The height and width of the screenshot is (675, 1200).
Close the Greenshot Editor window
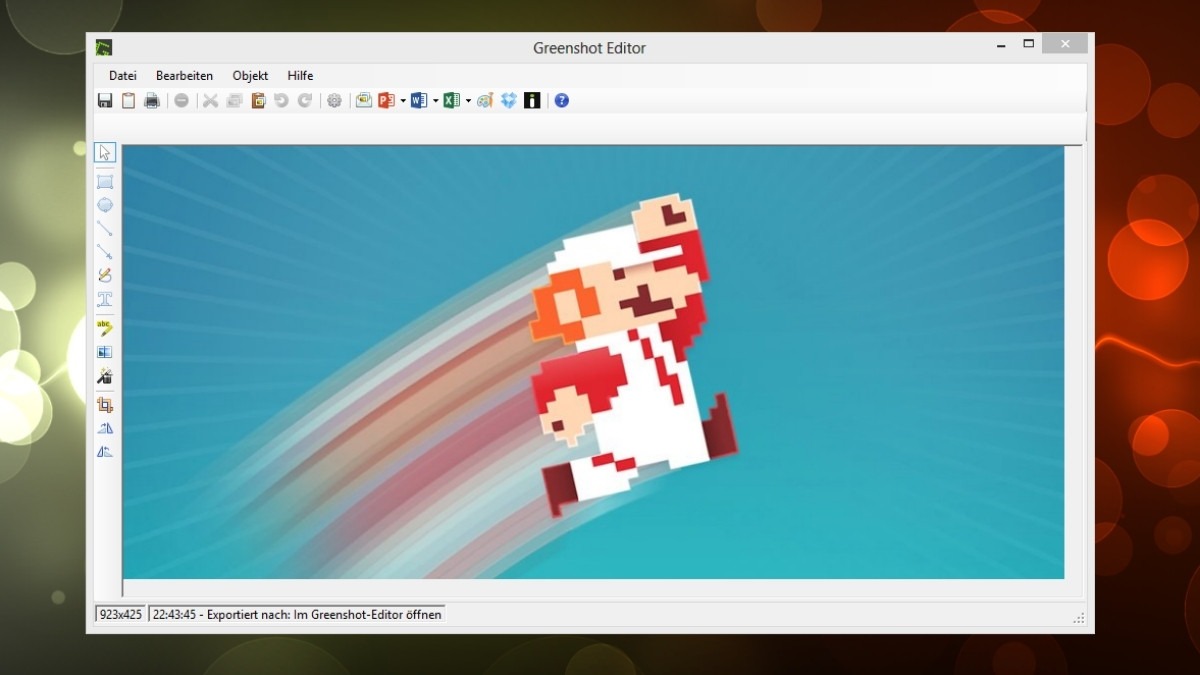pos(1065,44)
